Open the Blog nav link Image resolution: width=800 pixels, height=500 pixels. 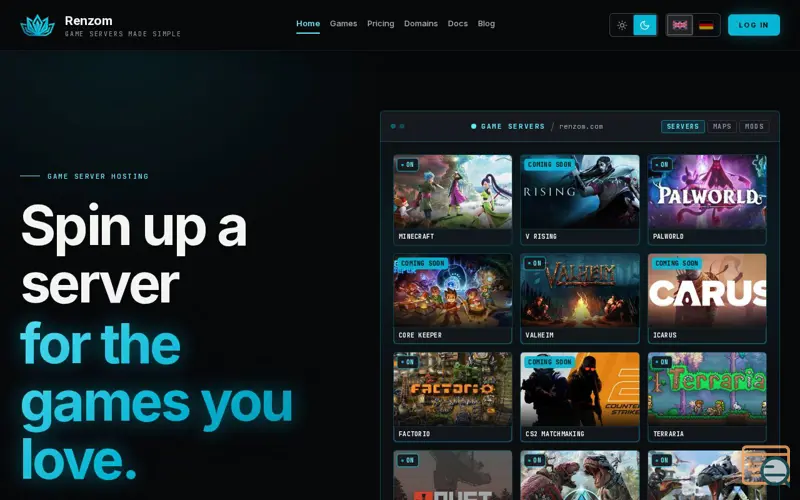point(486,23)
